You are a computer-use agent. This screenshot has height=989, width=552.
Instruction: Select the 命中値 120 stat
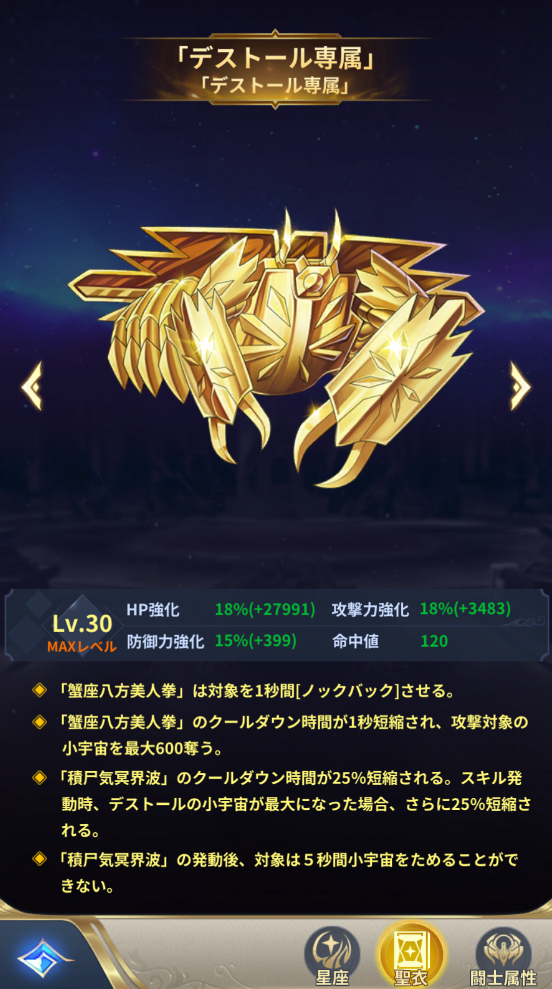tap(390, 641)
